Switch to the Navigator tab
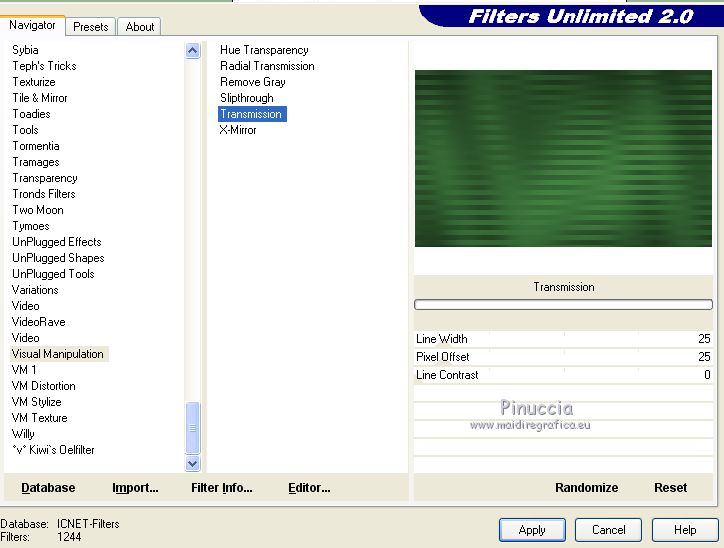The height and width of the screenshot is (548, 724). click(32, 25)
